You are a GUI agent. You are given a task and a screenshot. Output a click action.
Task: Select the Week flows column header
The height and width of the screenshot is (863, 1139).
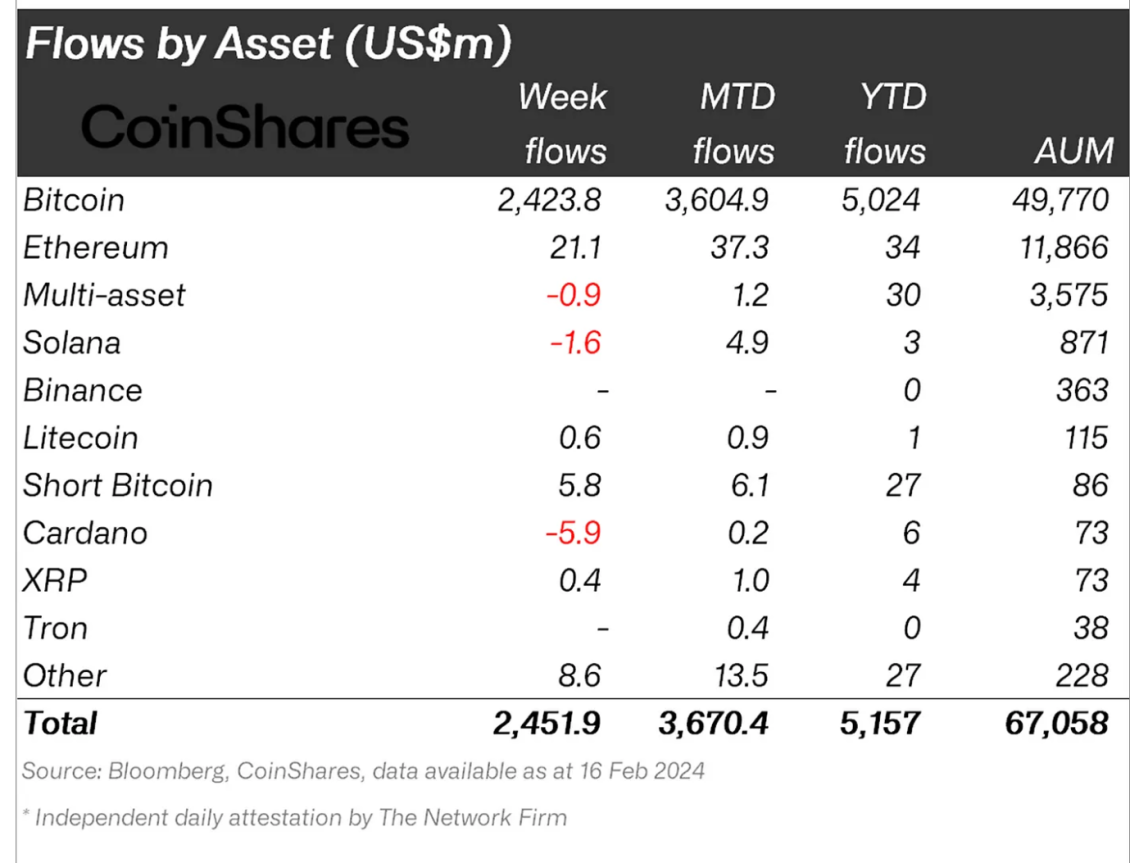coord(564,124)
